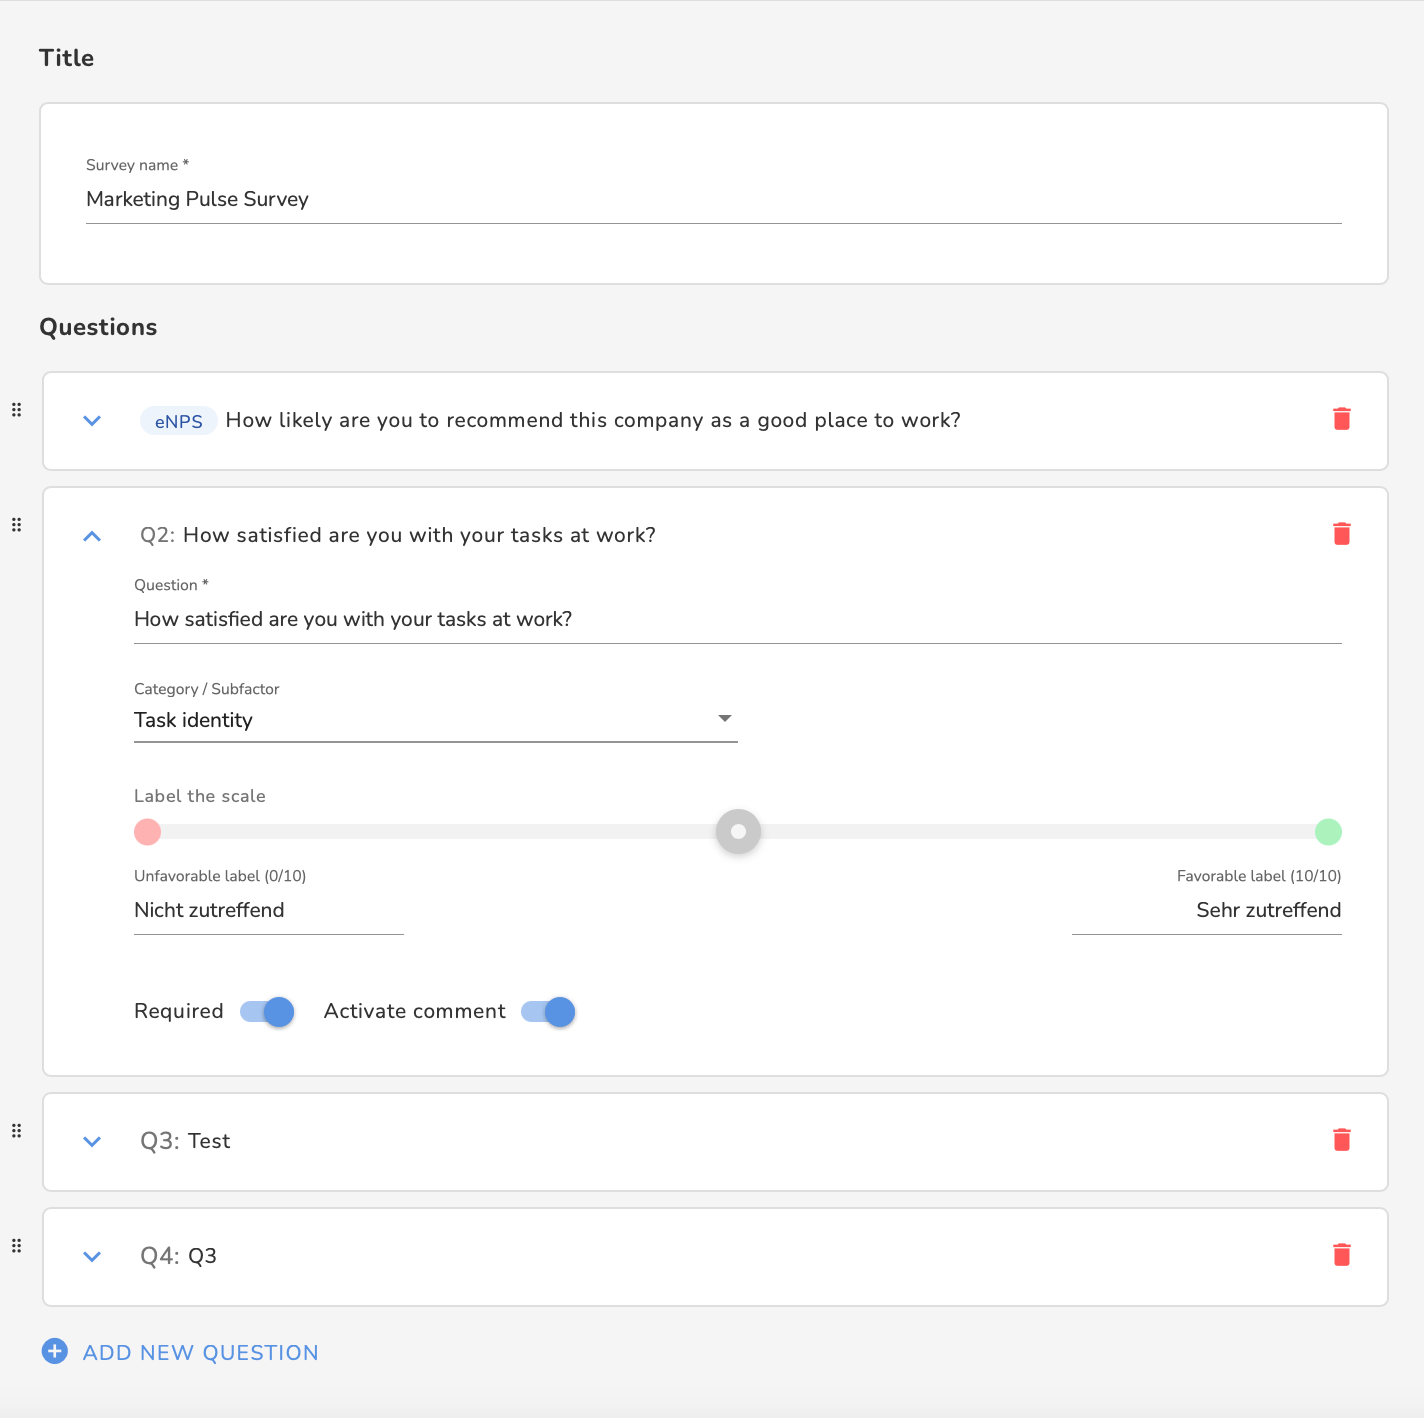Click the drag handle beside Q4: Q3
1424x1418 pixels.
click(16, 1246)
